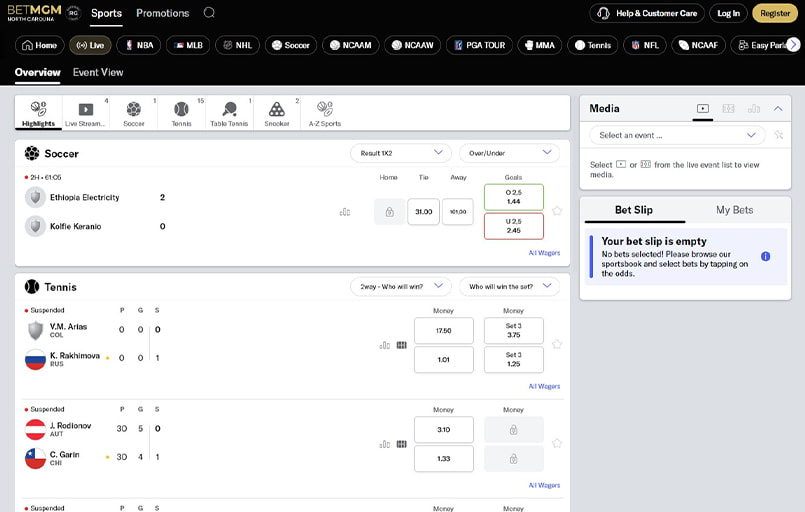Image resolution: width=805 pixels, height=512 pixels.
Task: Open PGA TOUR section
Action: point(479,45)
